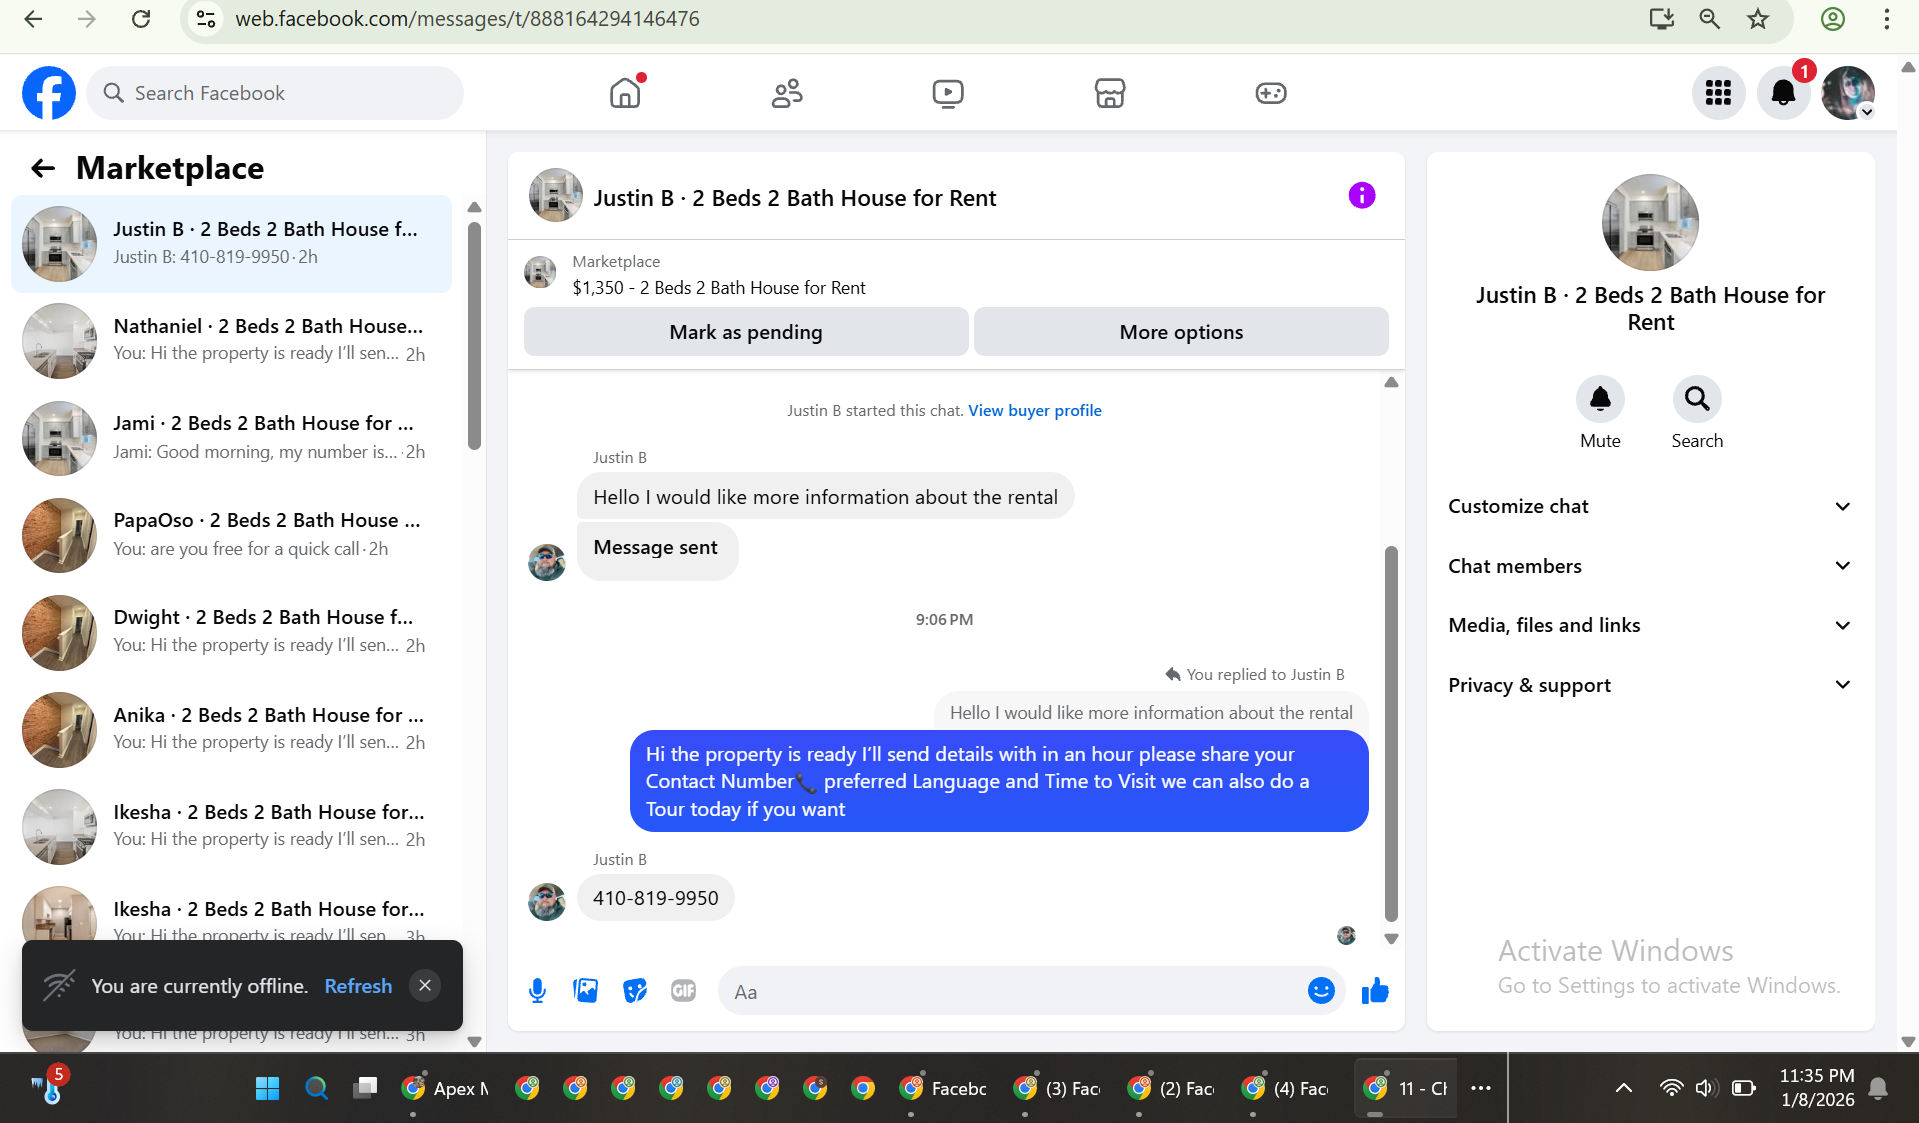Open the emoji picker smiley icon
Viewport: 1919px width, 1123px height.
pyautogui.click(x=1321, y=991)
